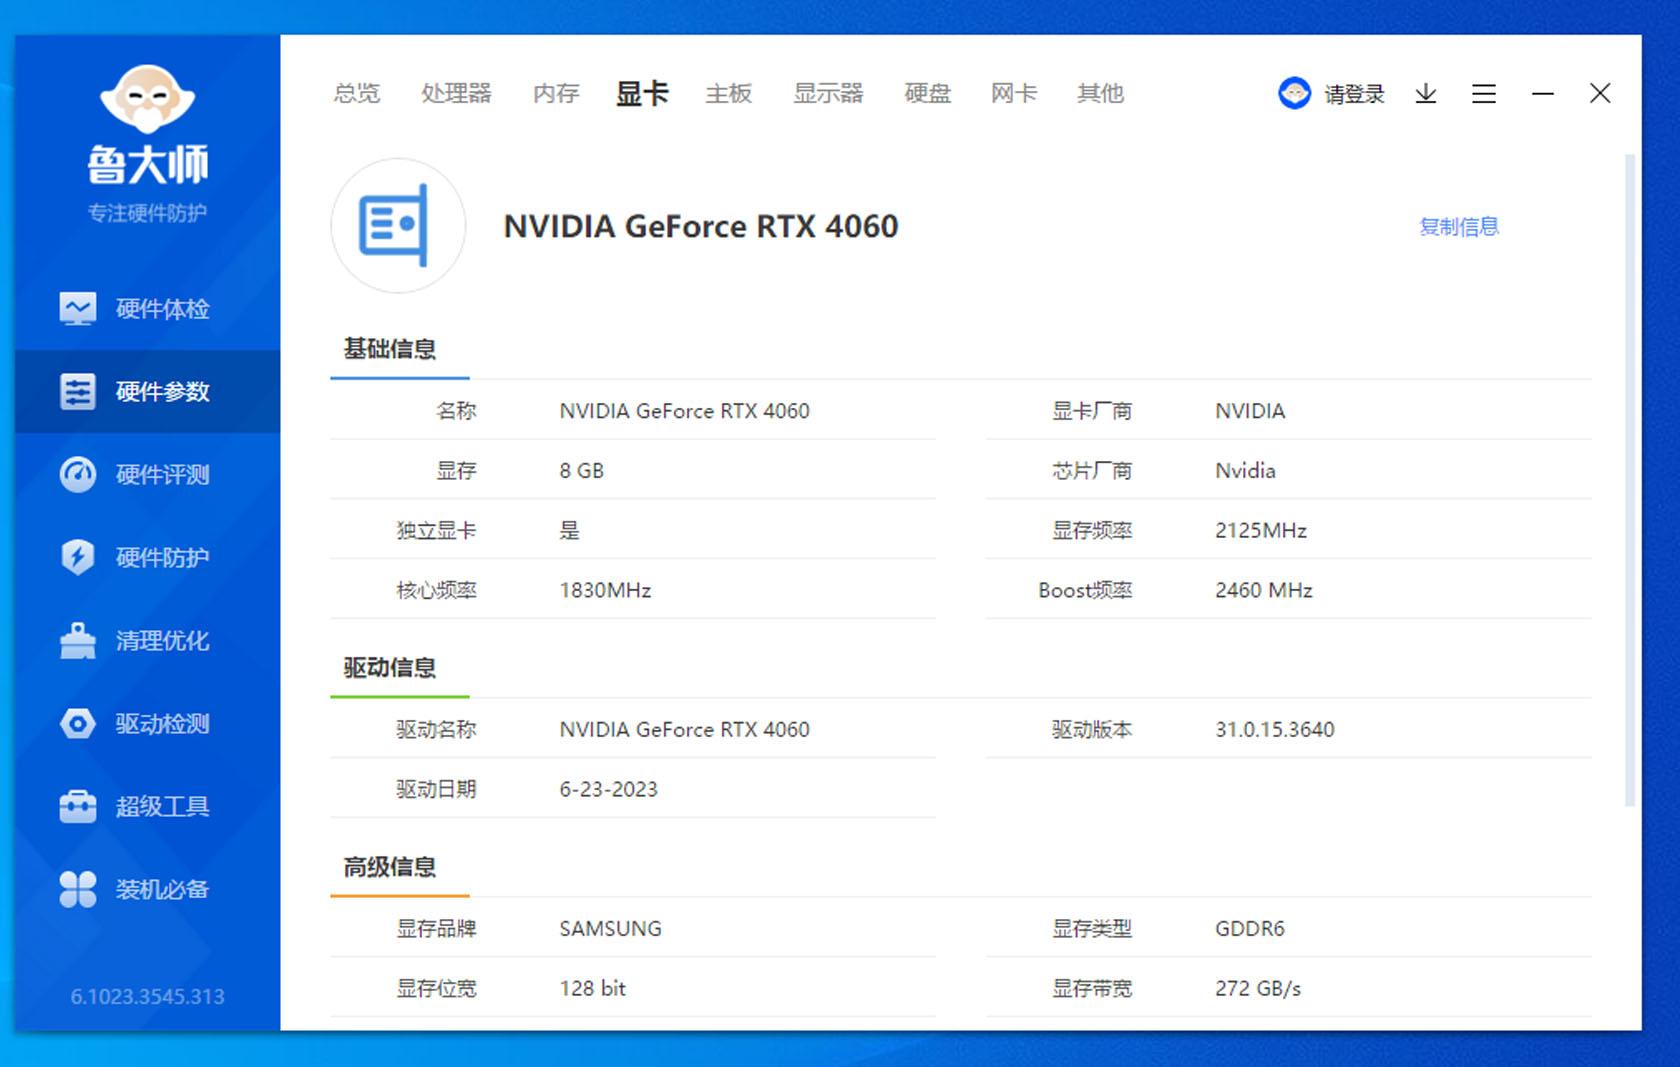Click the Boost frequency value 2460 MHz
Image resolution: width=1680 pixels, height=1067 pixels.
(x=1264, y=590)
